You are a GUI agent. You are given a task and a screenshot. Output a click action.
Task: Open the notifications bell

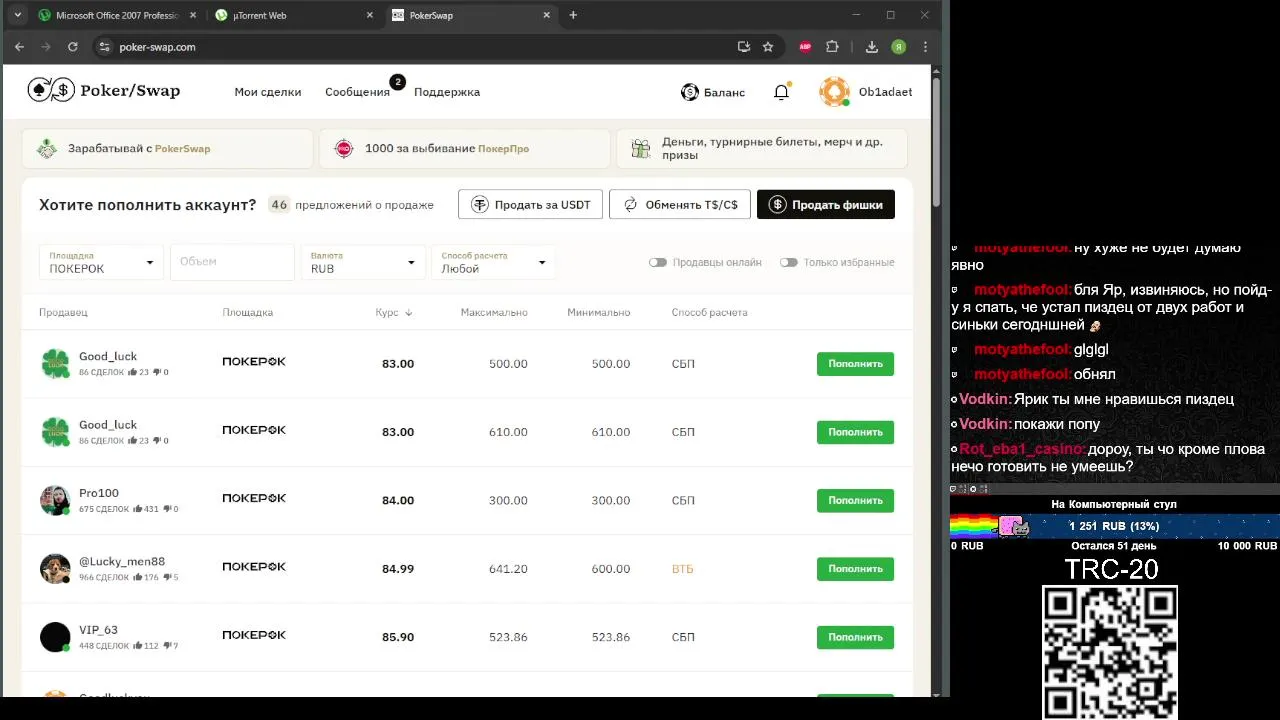(x=781, y=92)
